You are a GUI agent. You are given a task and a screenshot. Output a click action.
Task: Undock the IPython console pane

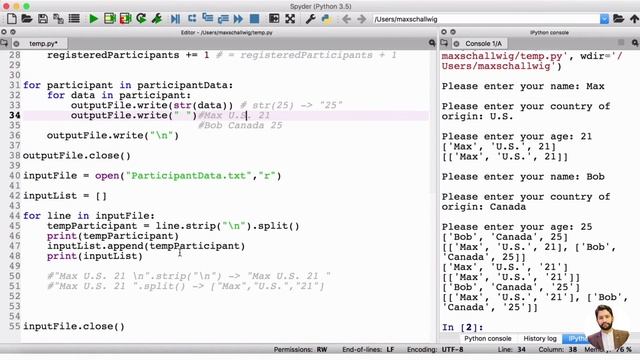coord(453,32)
